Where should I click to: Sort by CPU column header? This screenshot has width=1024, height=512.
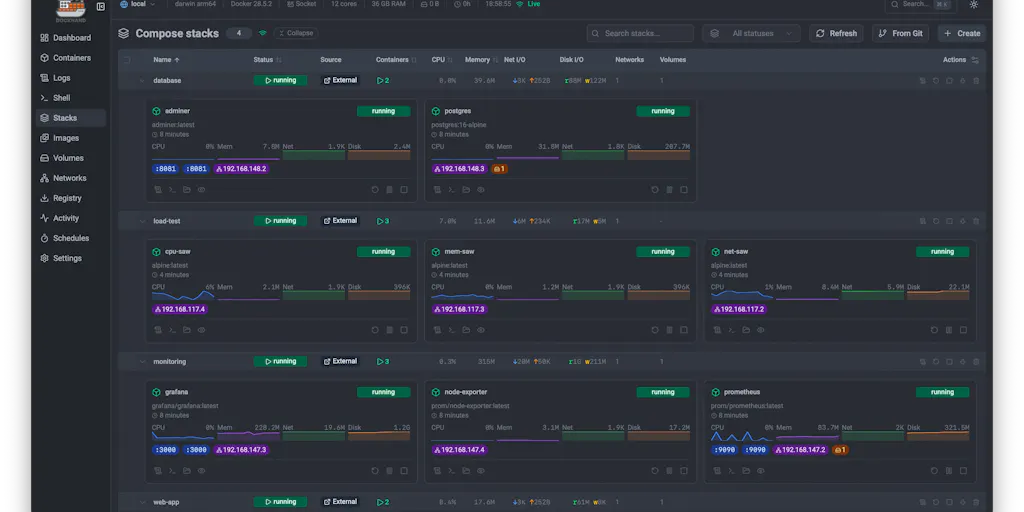coord(442,60)
